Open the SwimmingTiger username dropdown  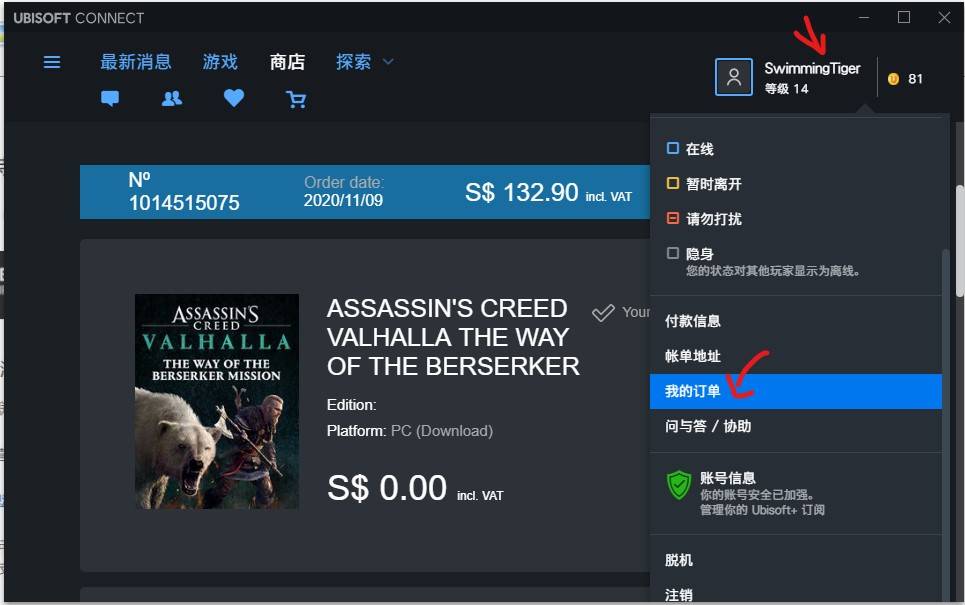tap(812, 68)
